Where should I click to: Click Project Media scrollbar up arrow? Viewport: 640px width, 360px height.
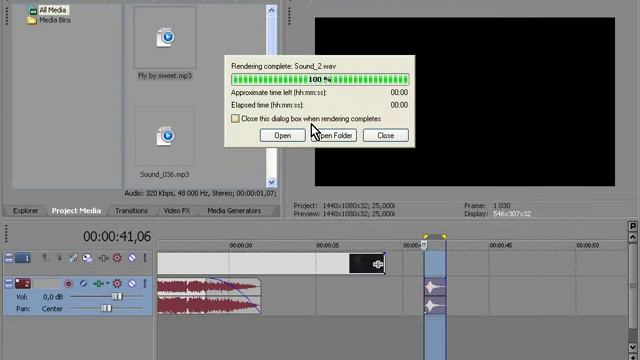(271, 10)
